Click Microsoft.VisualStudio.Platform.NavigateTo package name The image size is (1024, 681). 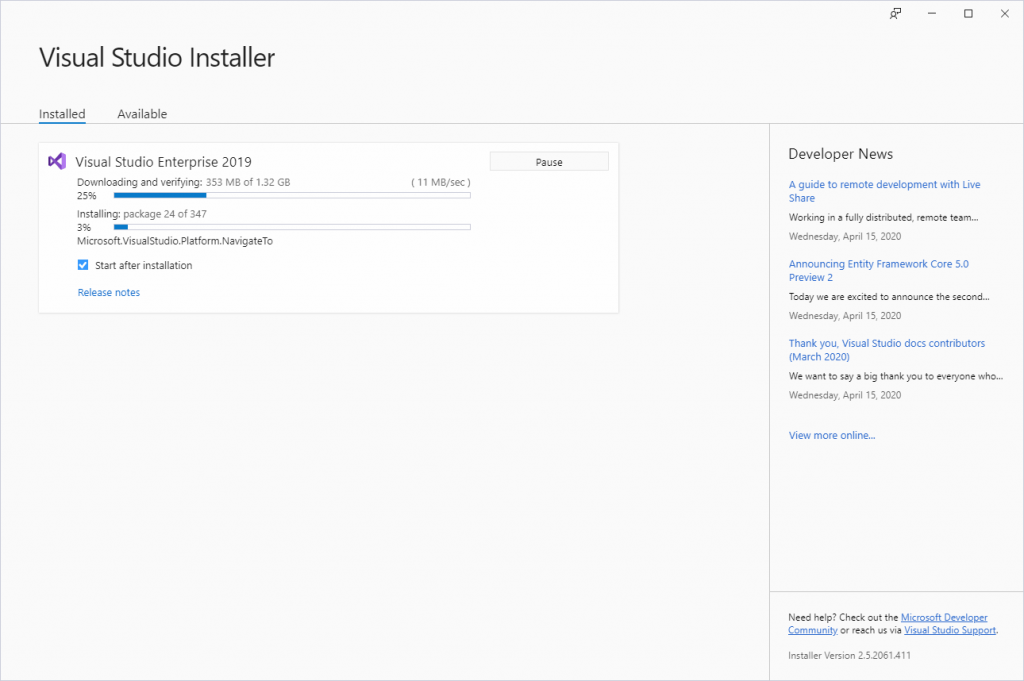click(x=175, y=241)
